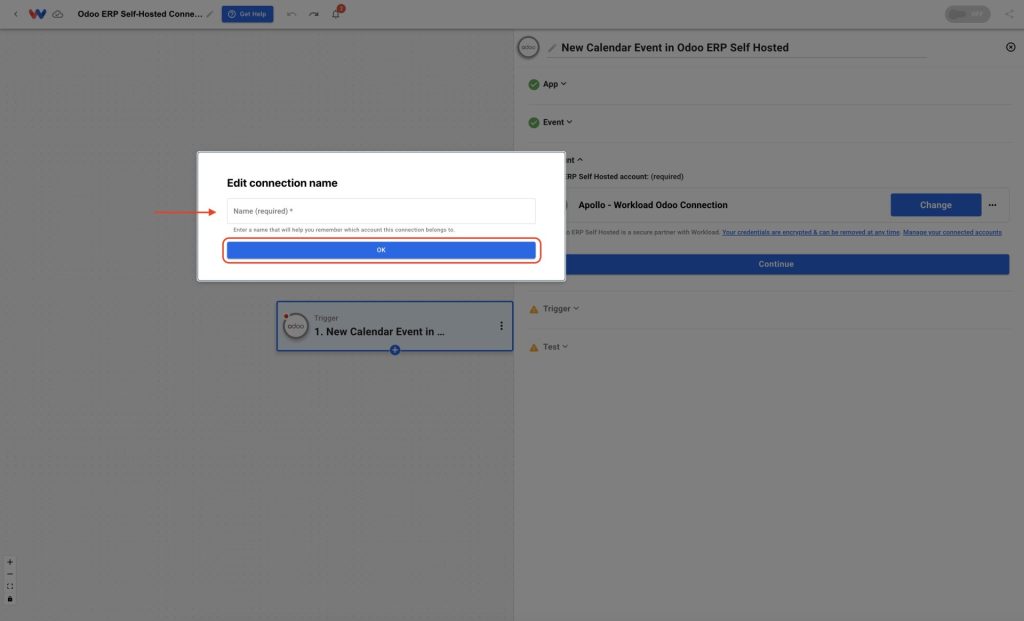Click the green check icon next to Event
Viewport: 1024px width, 621px height.
click(x=534, y=122)
